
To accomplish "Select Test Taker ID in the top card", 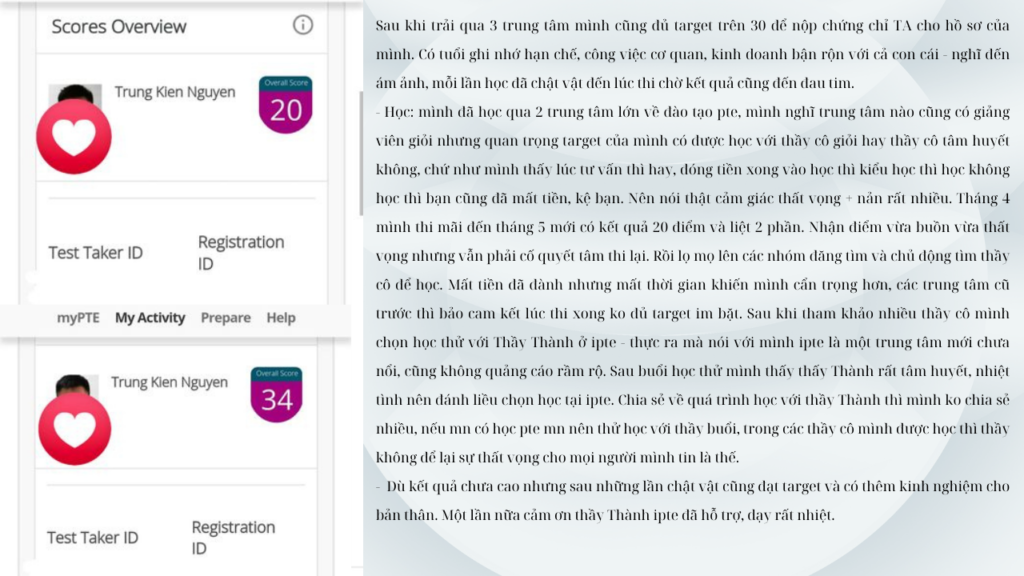I will coord(95,253).
